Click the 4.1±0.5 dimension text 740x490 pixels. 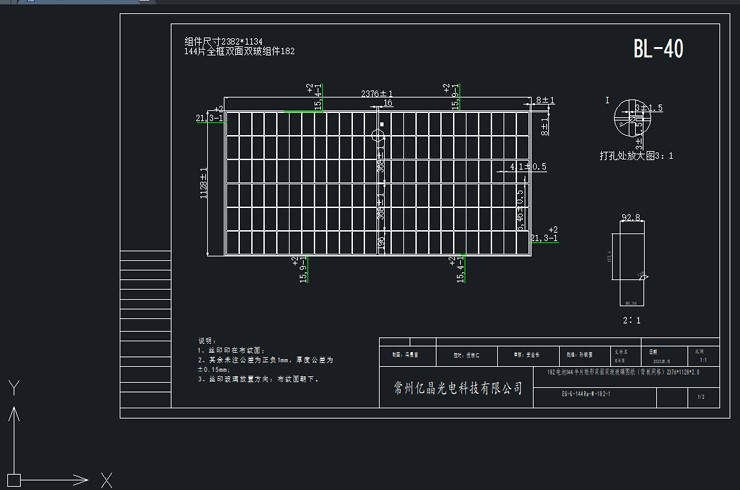528,166
